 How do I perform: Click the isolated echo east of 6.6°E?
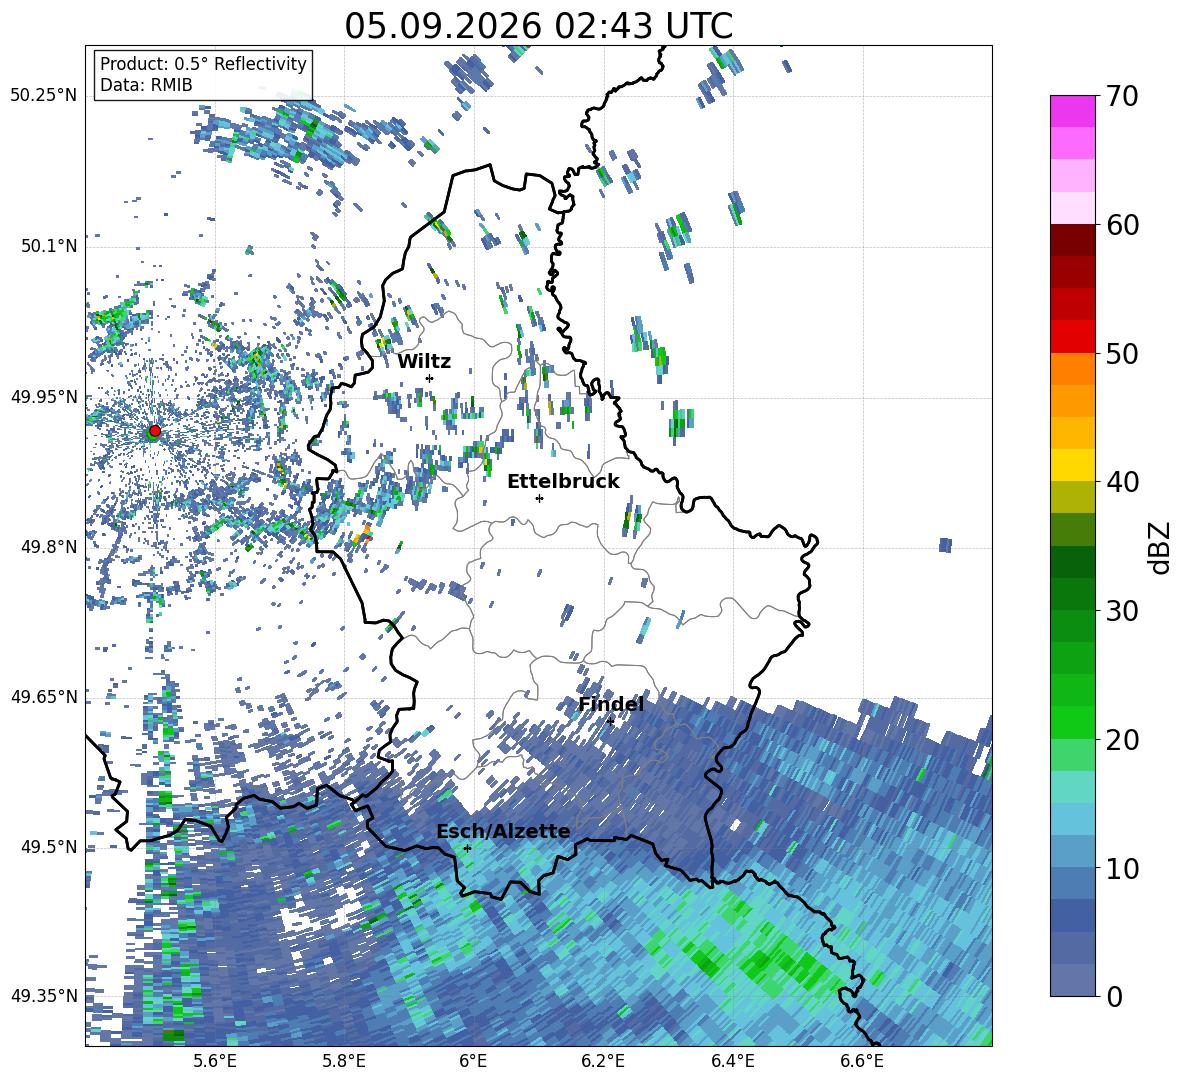click(x=945, y=545)
